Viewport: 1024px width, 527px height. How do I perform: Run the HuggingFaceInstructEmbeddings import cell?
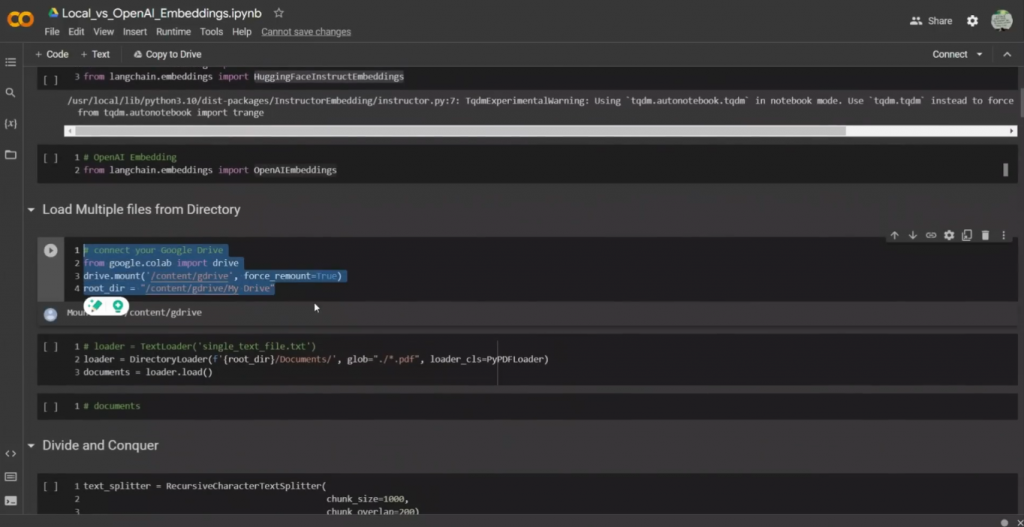point(50,80)
